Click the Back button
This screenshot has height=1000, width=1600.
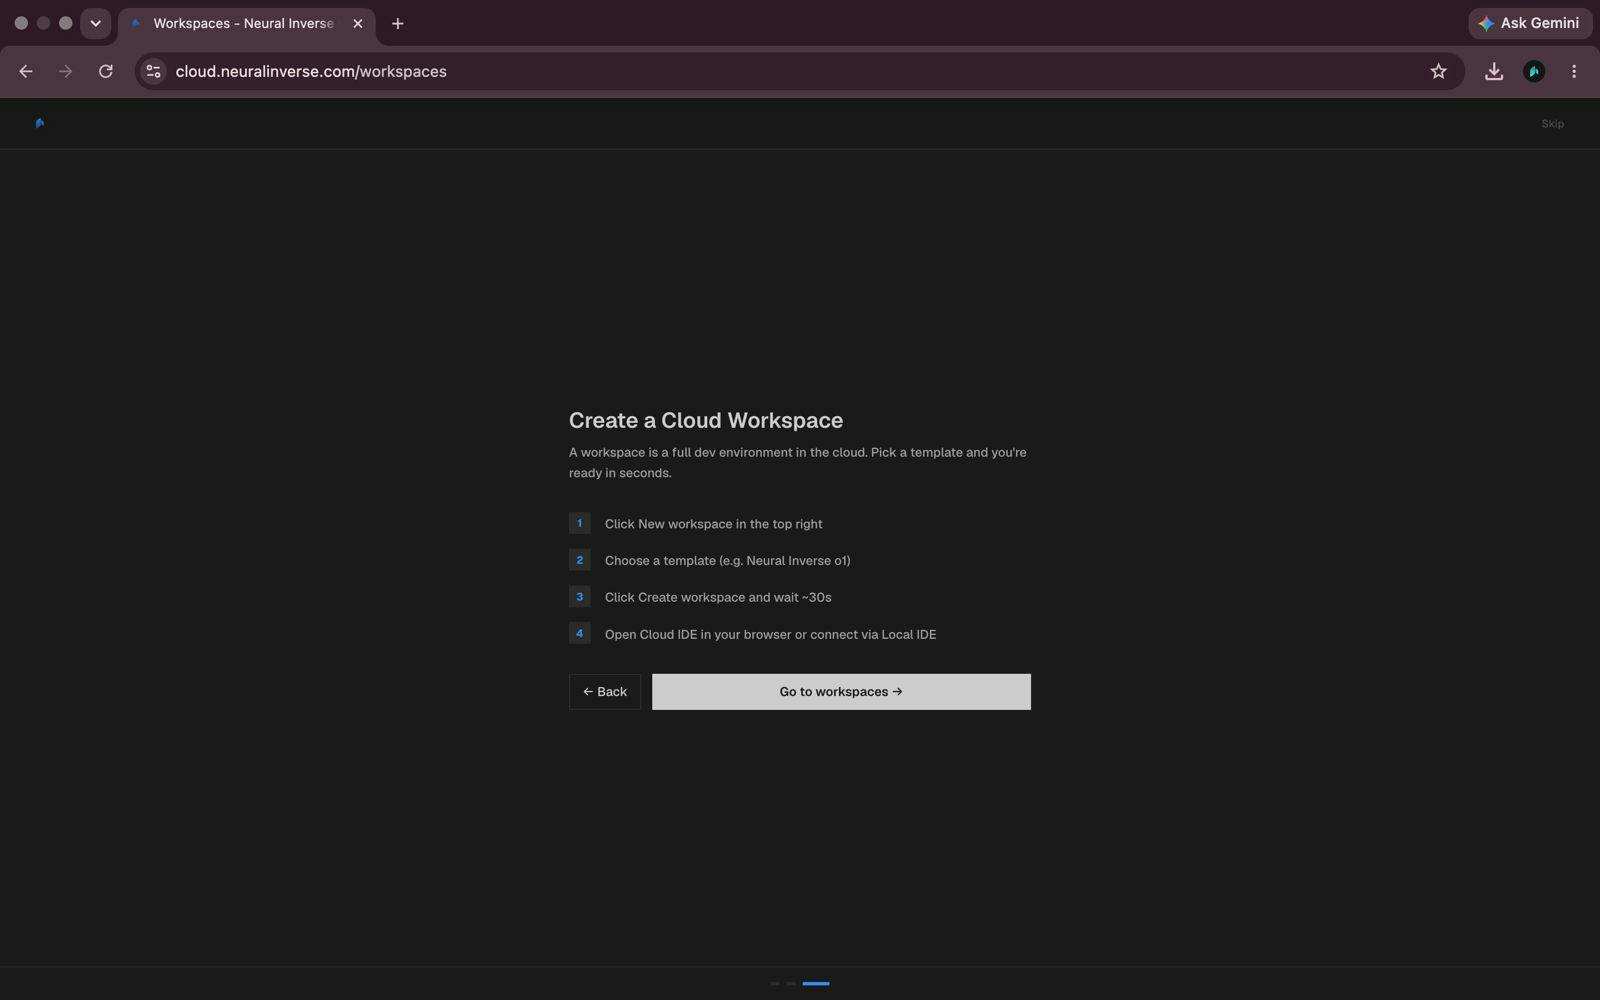pos(605,692)
